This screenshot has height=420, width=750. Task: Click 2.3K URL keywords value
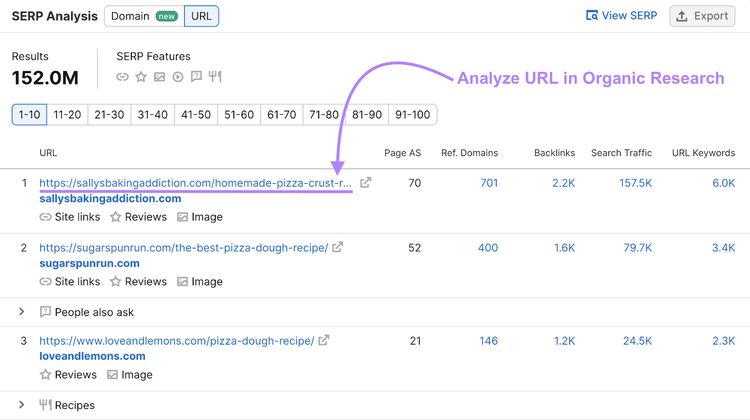tap(724, 341)
